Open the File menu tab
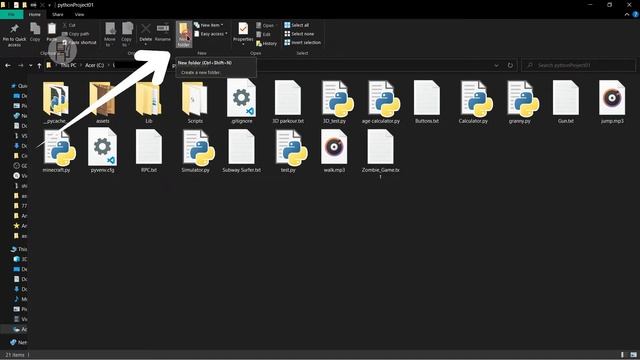Image resolution: width=640 pixels, height=360 pixels. pyautogui.click(x=11, y=14)
